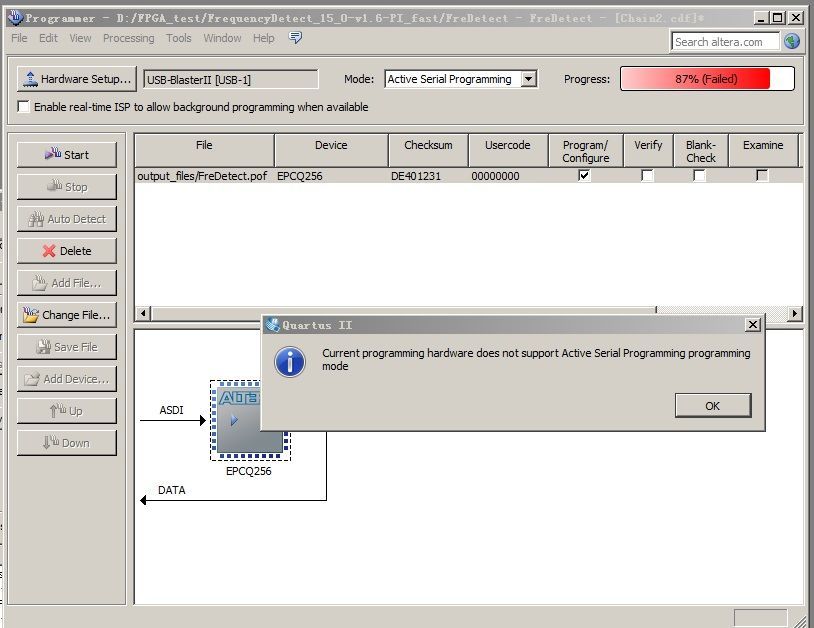Enable Verify checkbox for FreDetect.pof
Image resolution: width=814 pixels, height=628 pixels.
pos(647,175)
